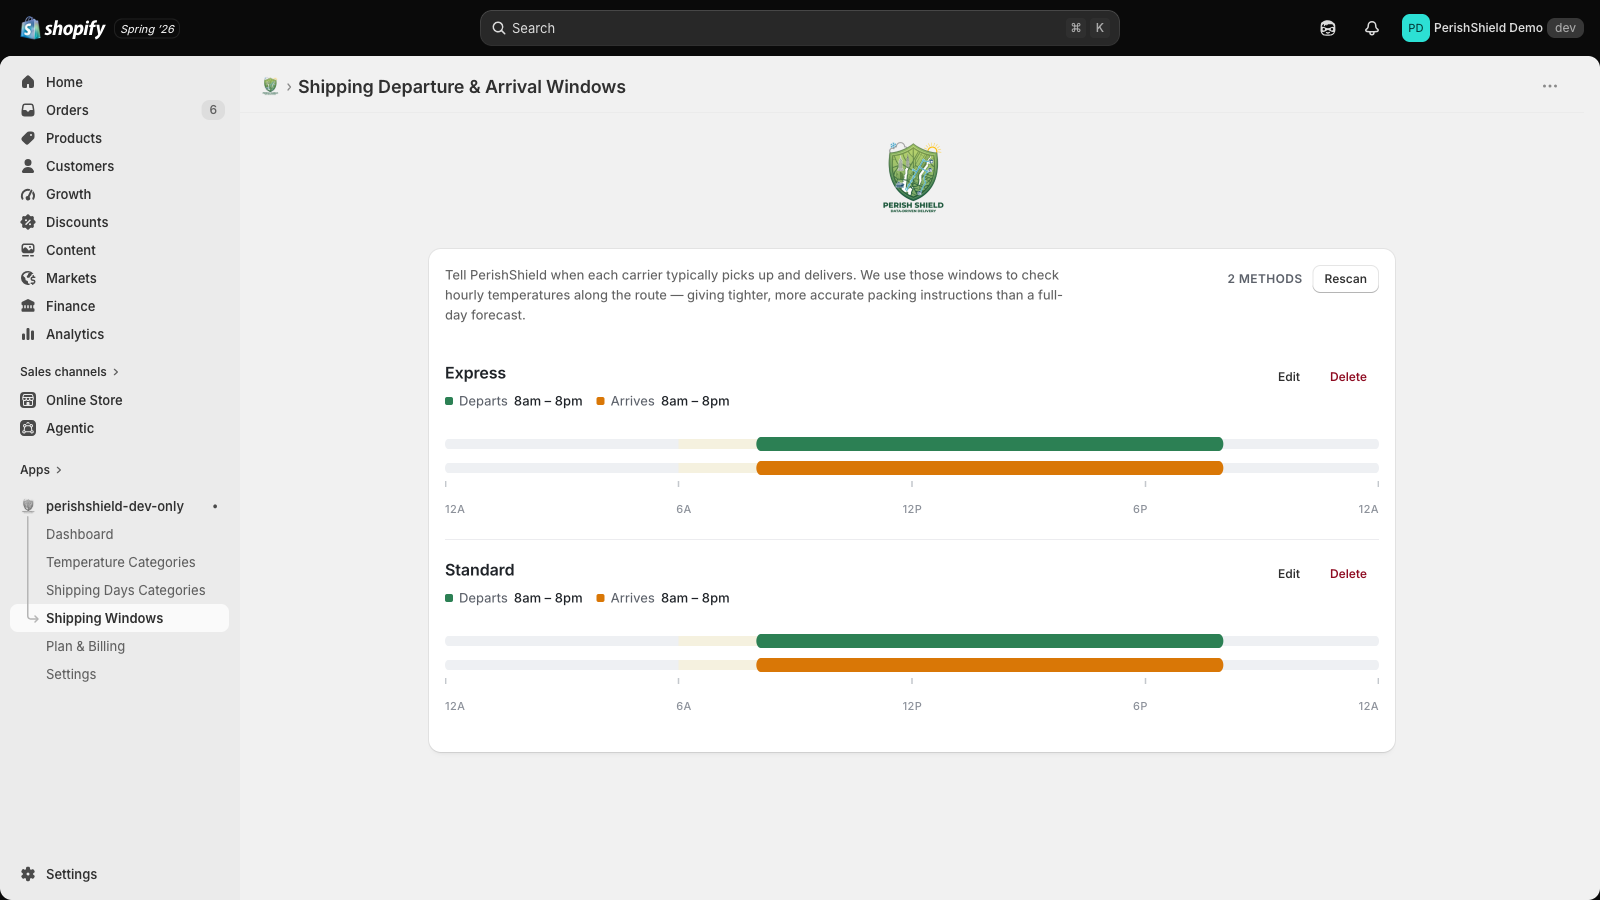Screen dimensions: 1600x900
Task: Edit the Express shipping method
Action: [1289, 377]
